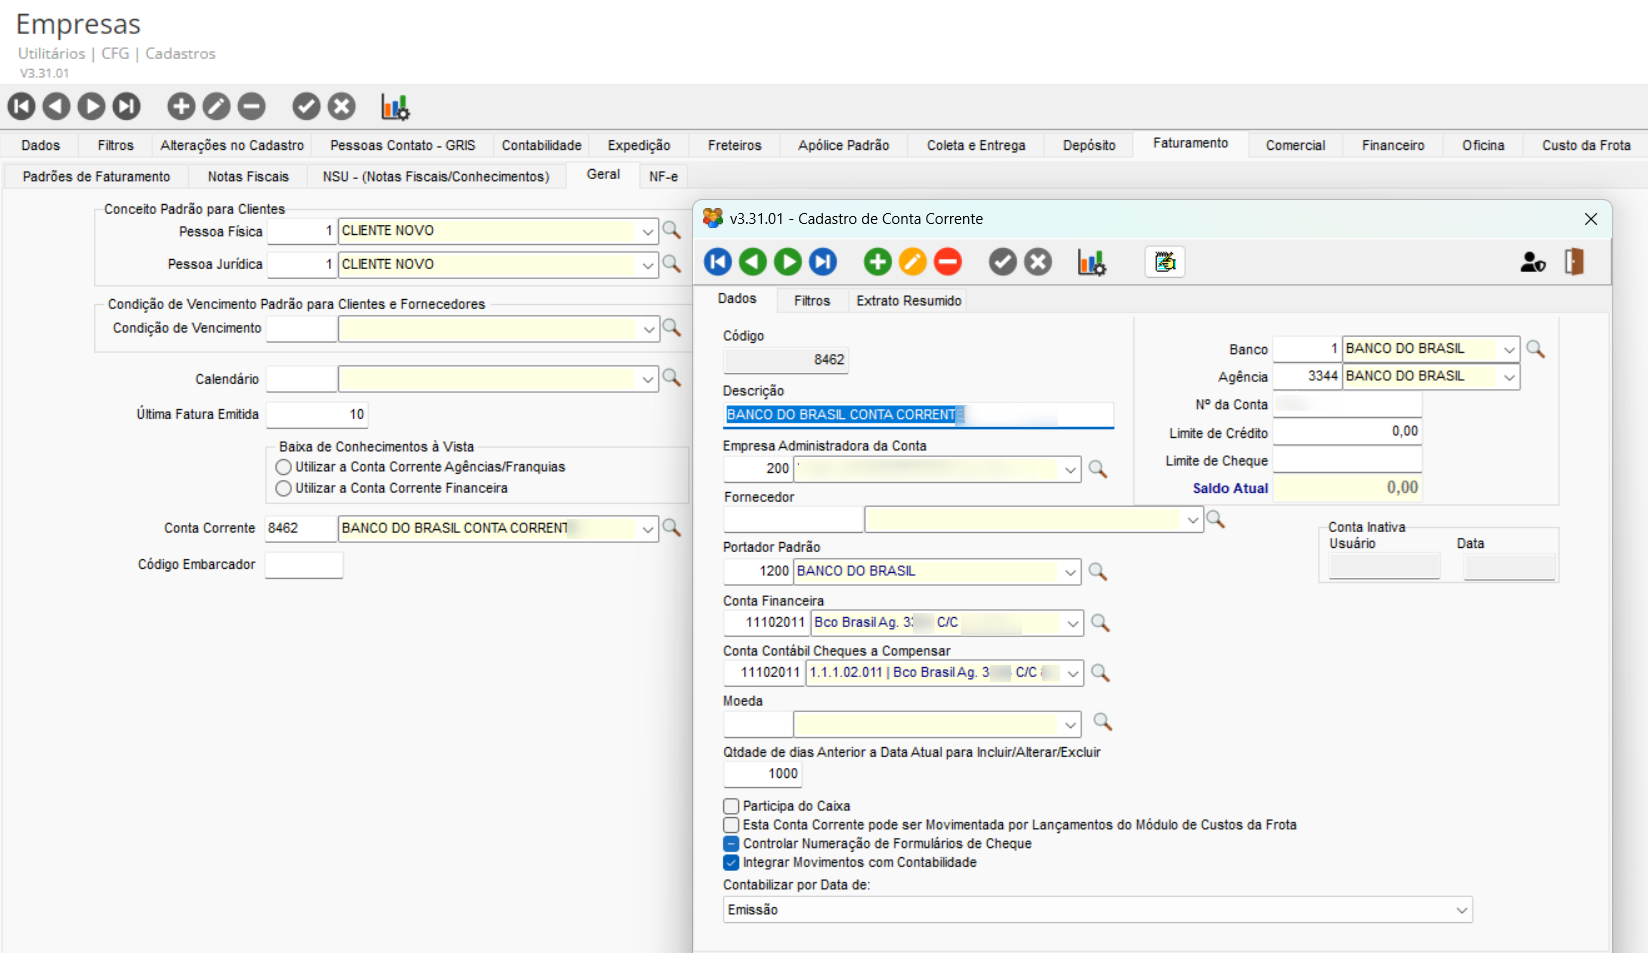
Task: Click the search magnifier beside Portador Padrão
Action: (1097, 571)
